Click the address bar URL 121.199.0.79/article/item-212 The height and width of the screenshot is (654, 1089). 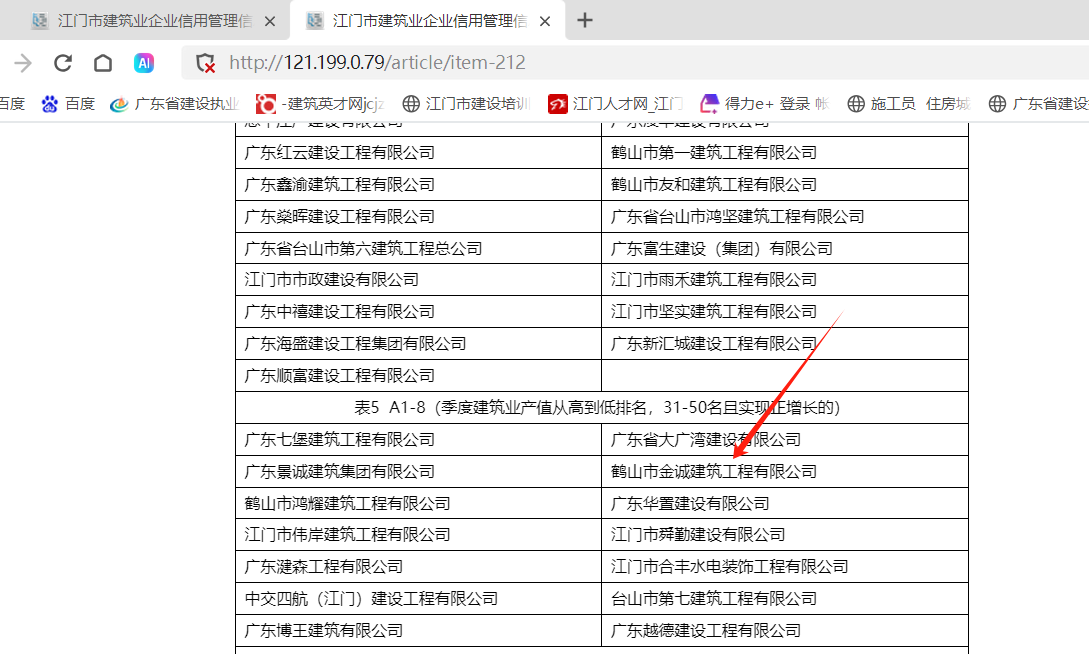(377, 62)
